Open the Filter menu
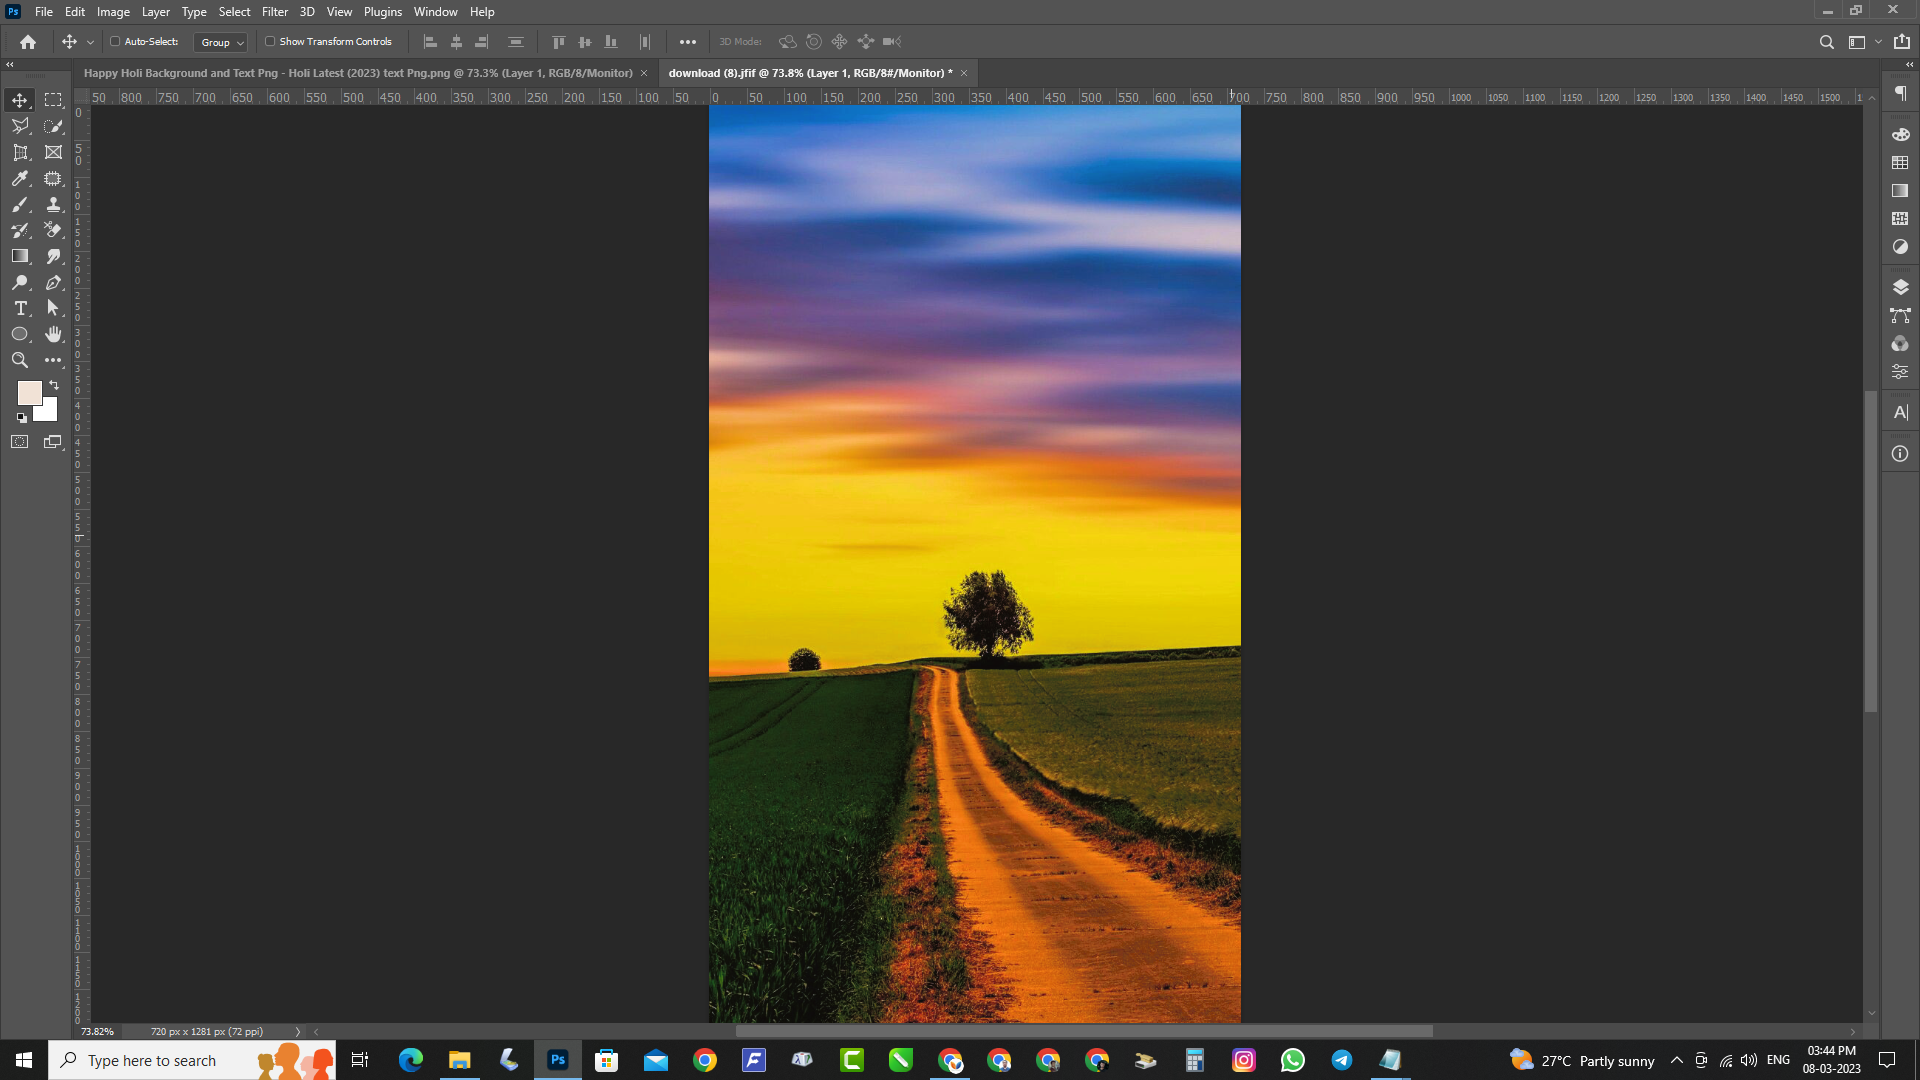Viewport: 1920px width, 1080px height. (274, 12)
